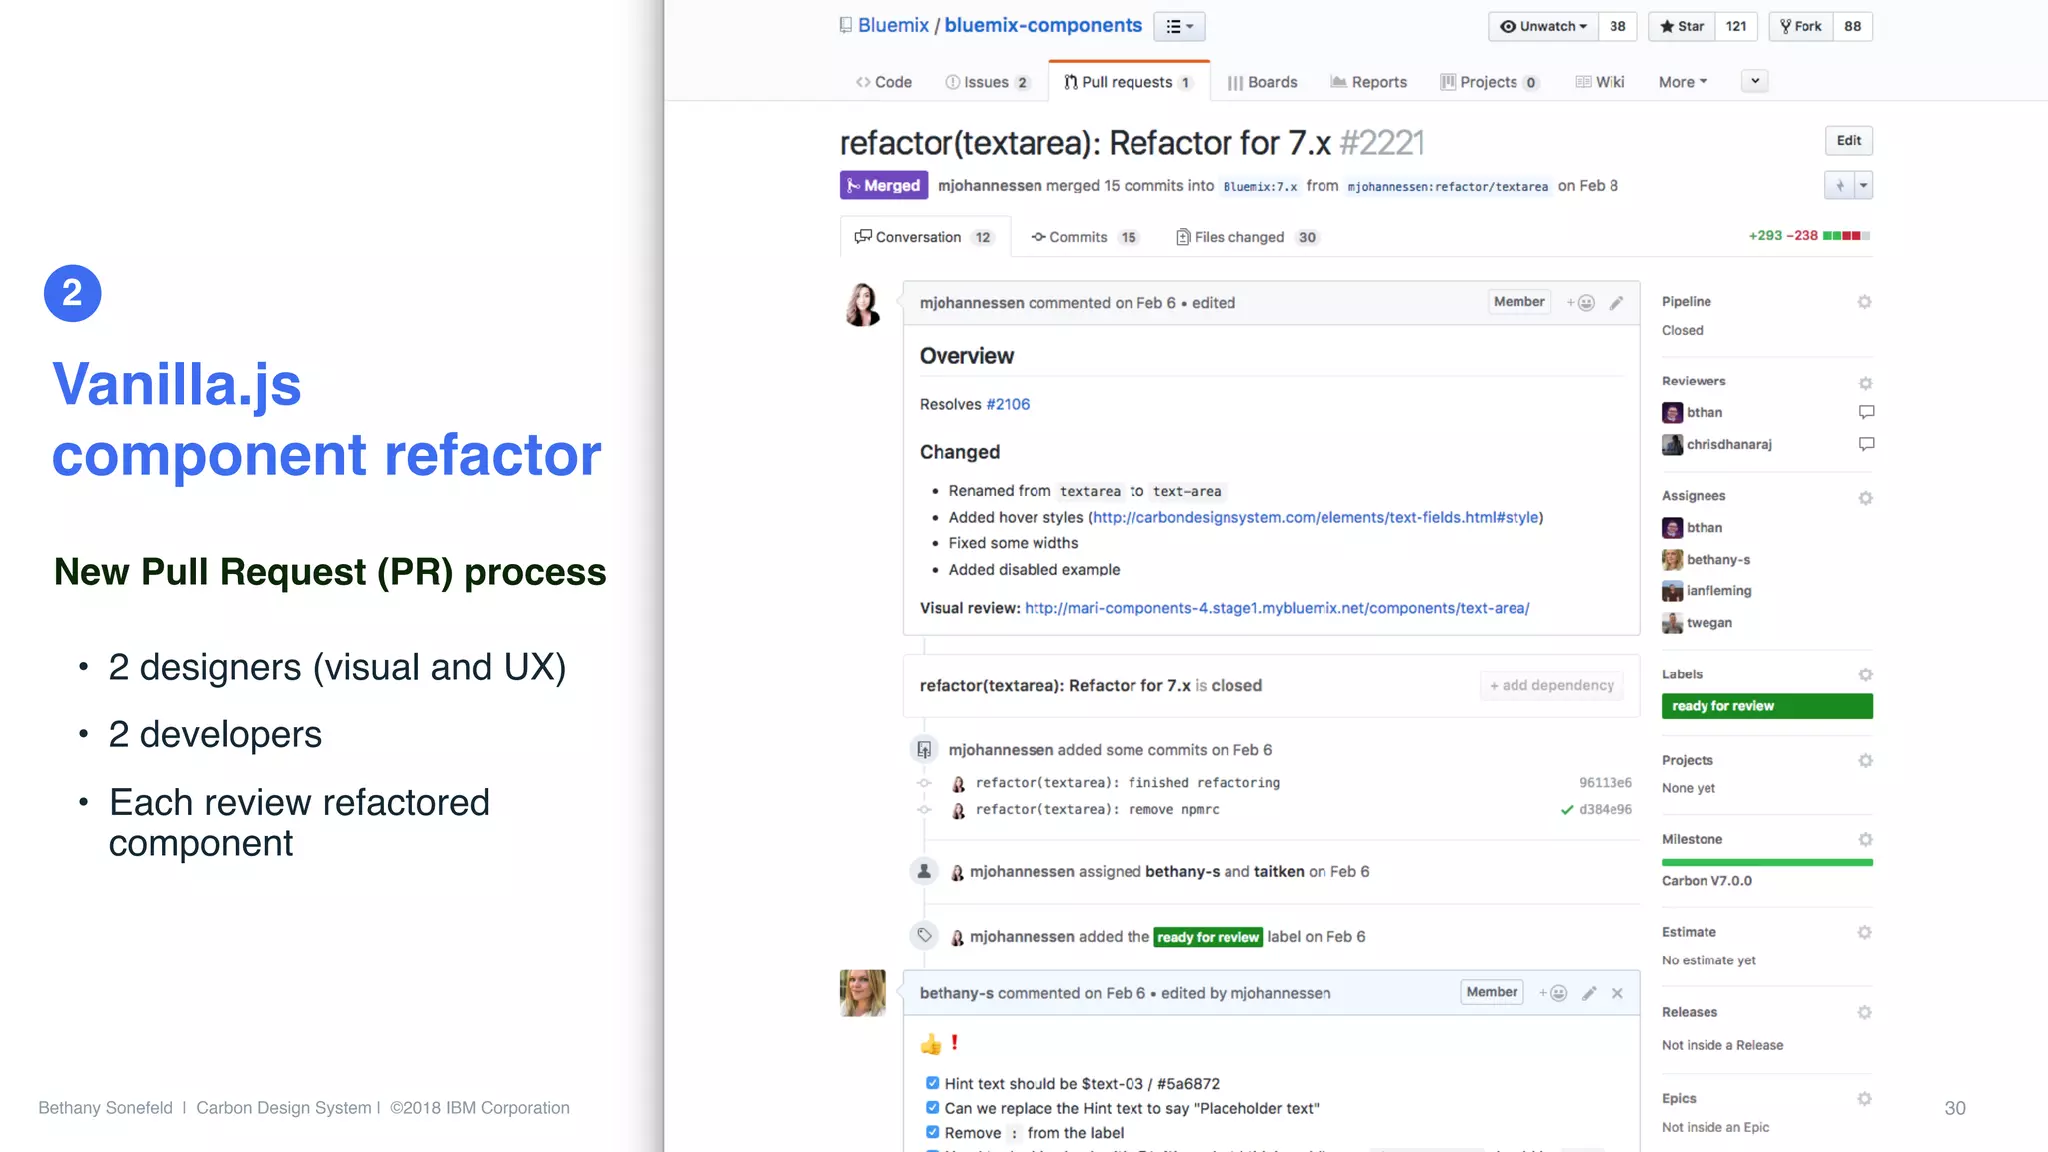Viewport: 2048px width, 1152px height.
Task: Expand the More menu
Action: [x=1683, y=82]
